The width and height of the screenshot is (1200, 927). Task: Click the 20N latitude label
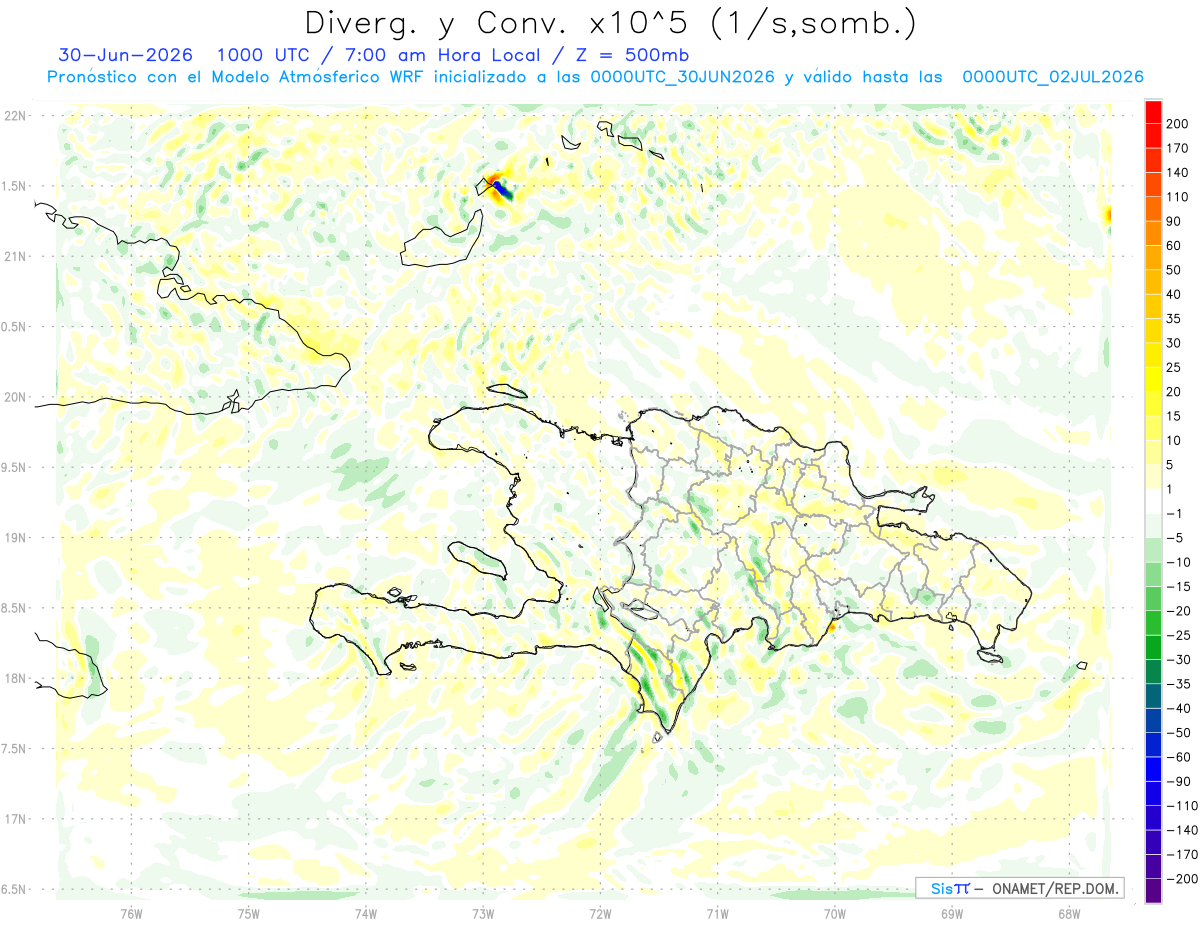pos(17,397)
